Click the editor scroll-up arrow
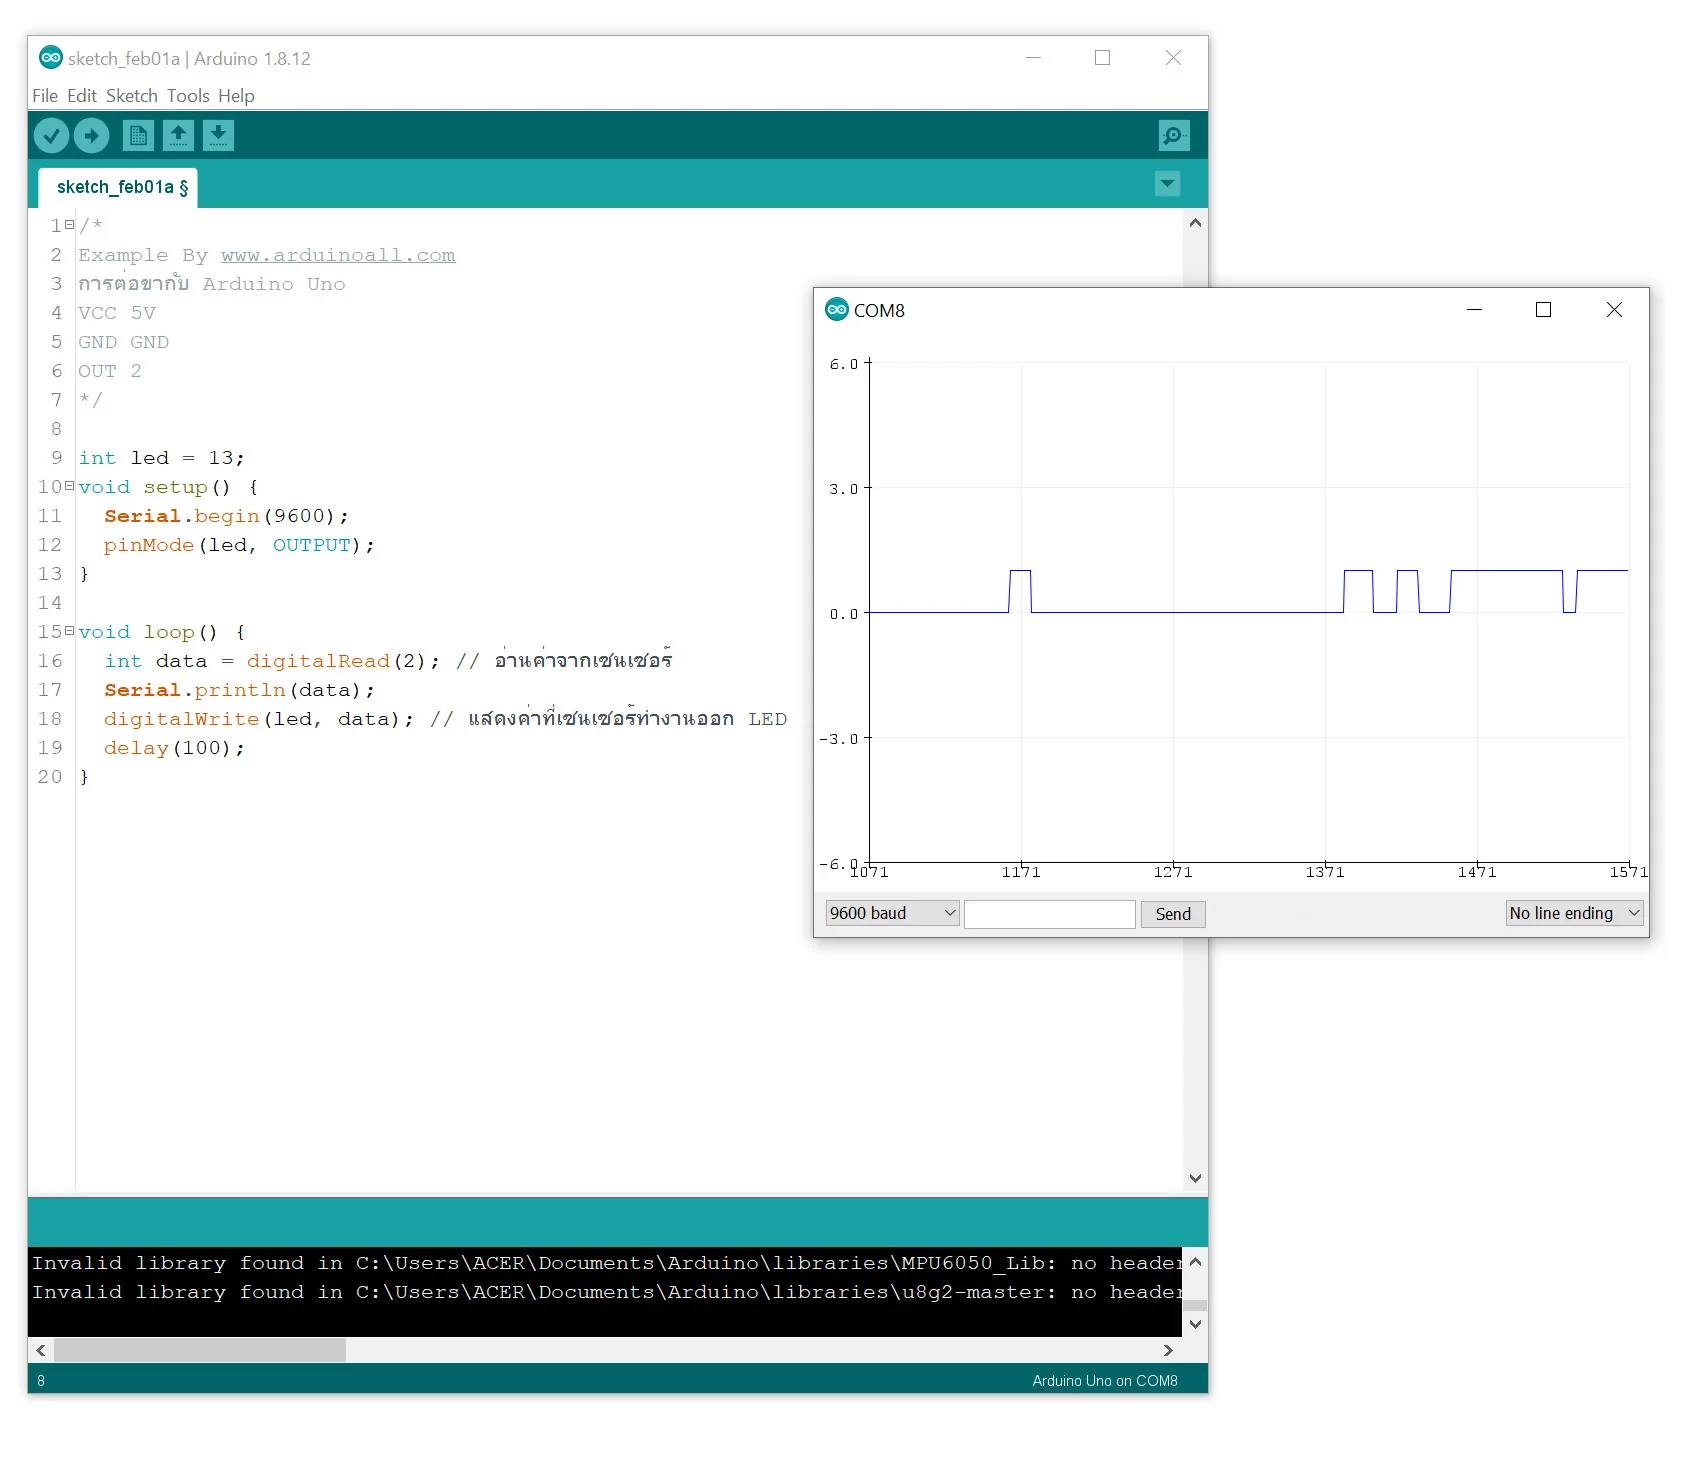The height and width of the screenshot is (1468, 1701). tap(1195, 223)
